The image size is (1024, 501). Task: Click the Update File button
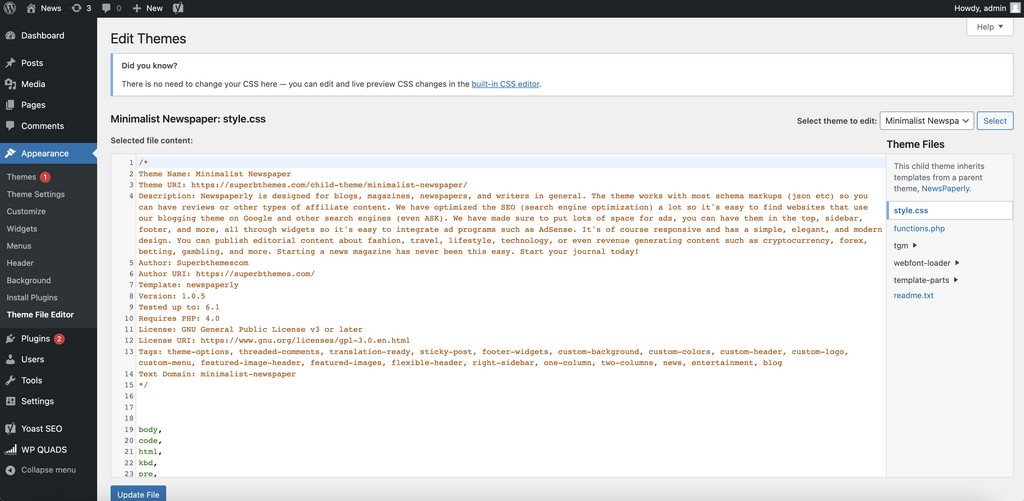138,494
